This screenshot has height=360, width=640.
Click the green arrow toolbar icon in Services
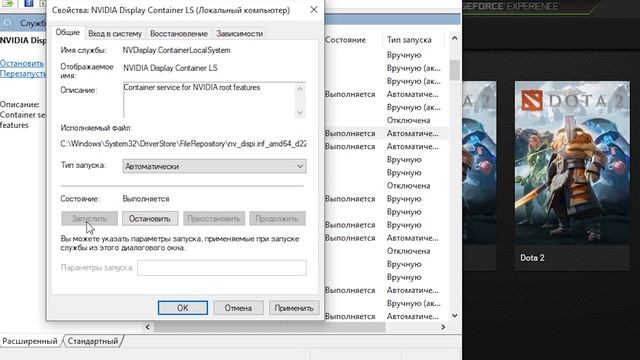point(8,3)
